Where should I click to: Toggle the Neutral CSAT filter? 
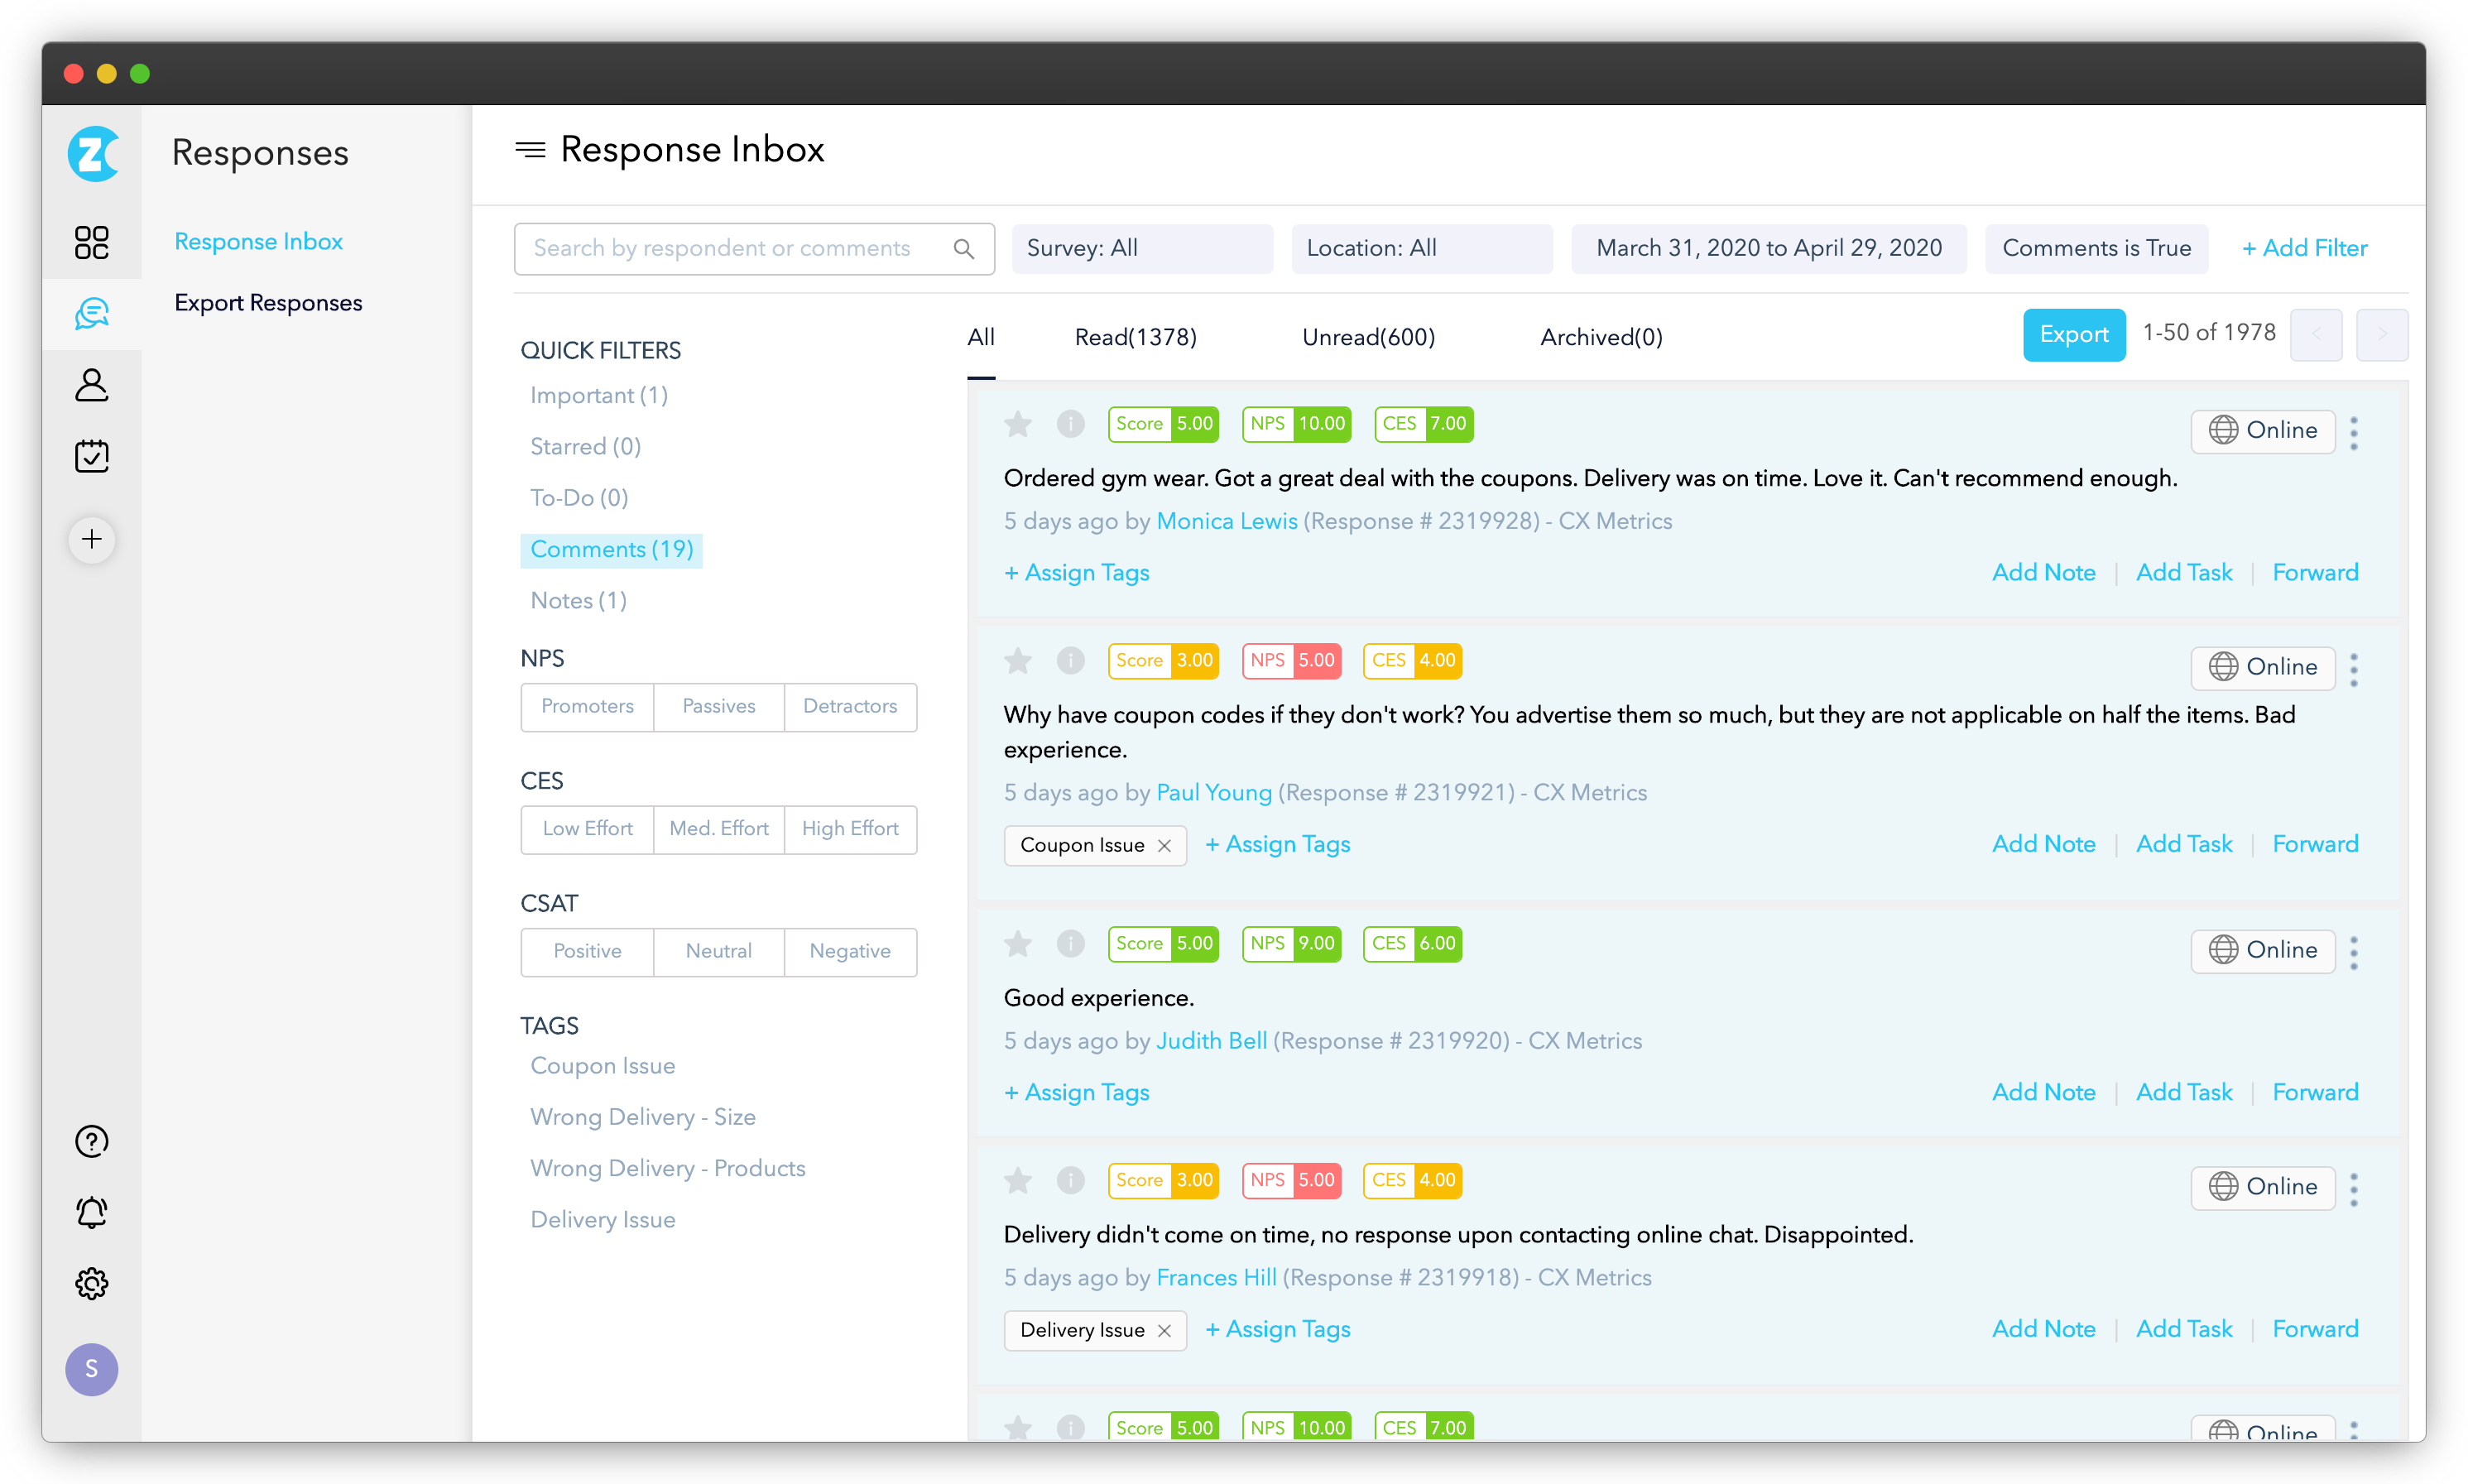click(x=719, y=952)
